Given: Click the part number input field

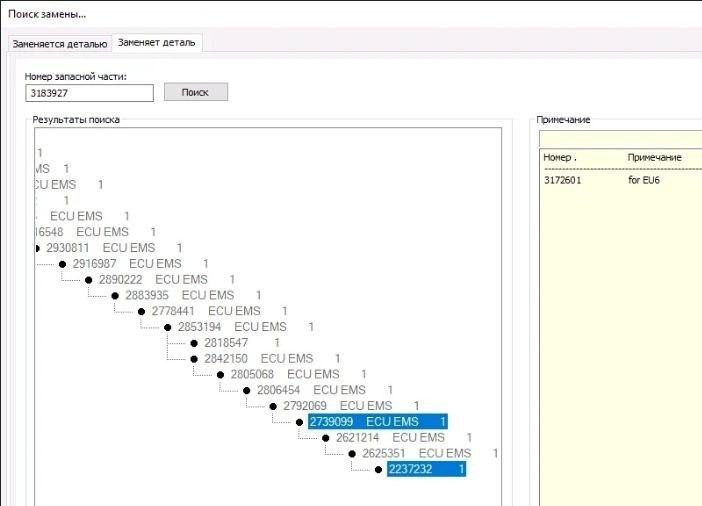Looking at the screenshot, I should pos(89,93).
